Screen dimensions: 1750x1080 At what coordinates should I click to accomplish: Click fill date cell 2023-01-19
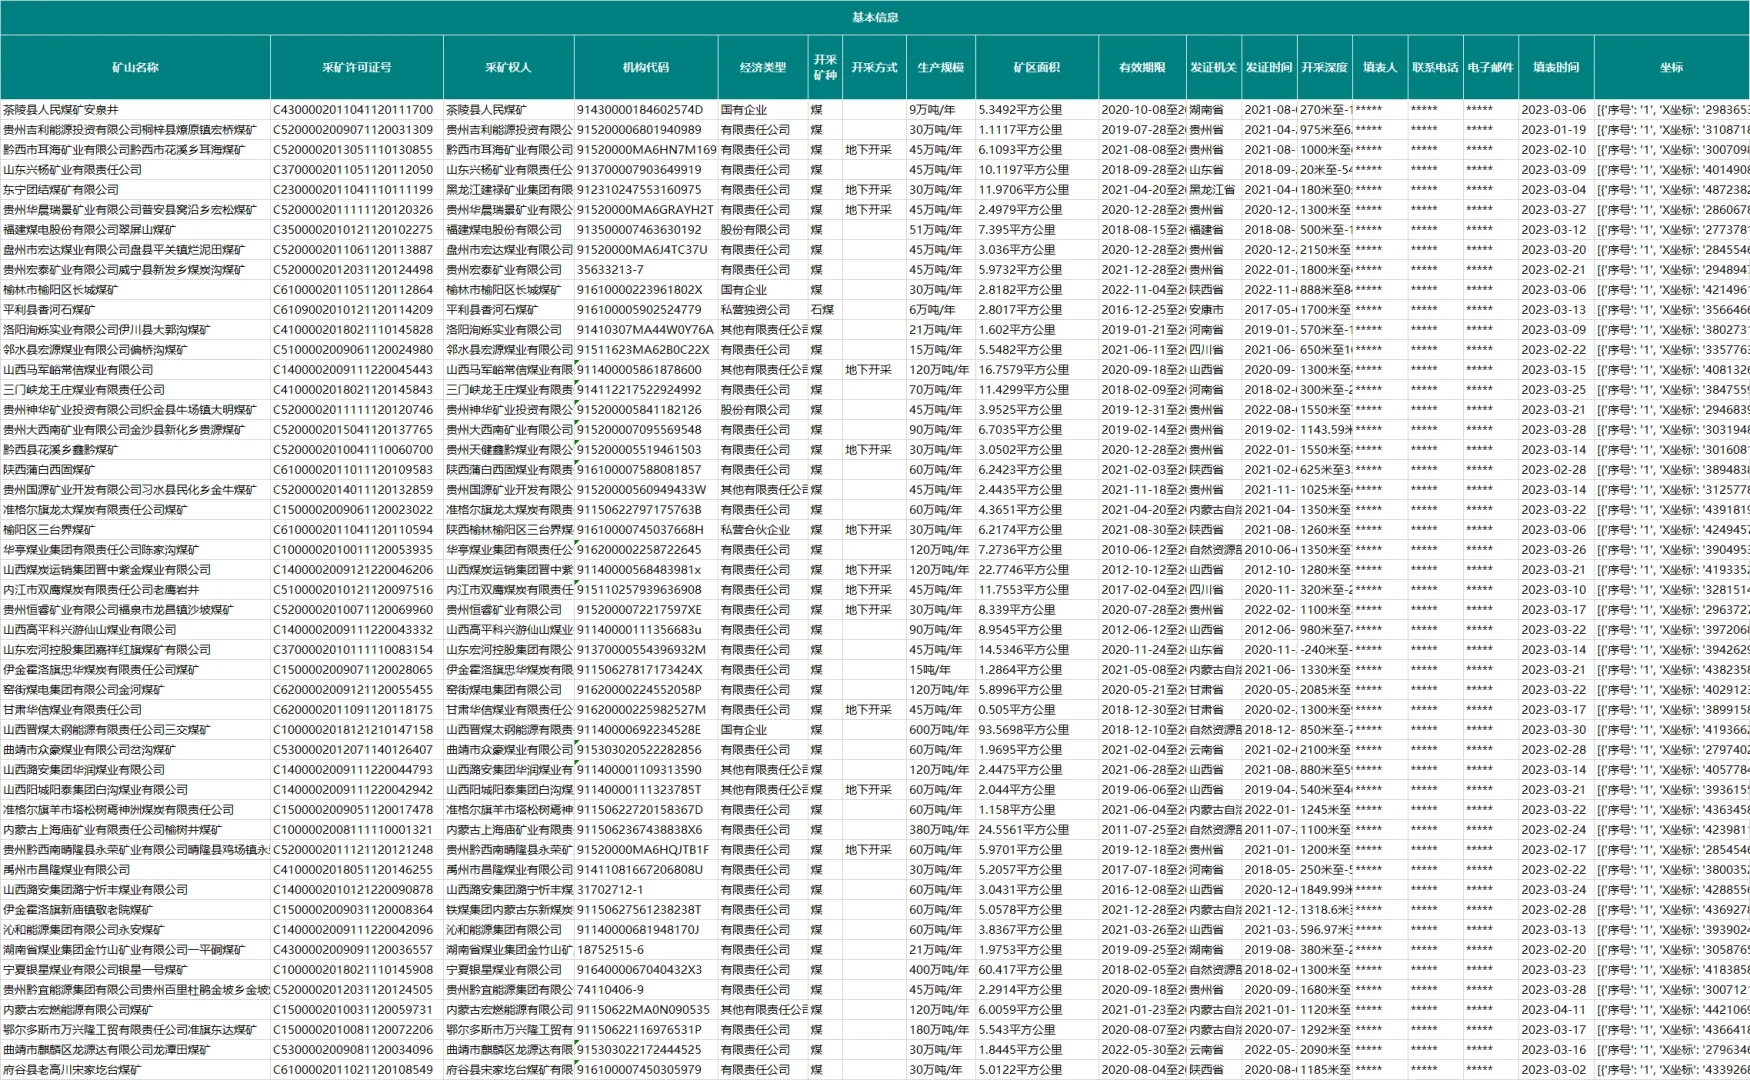tap(1554, 130)
